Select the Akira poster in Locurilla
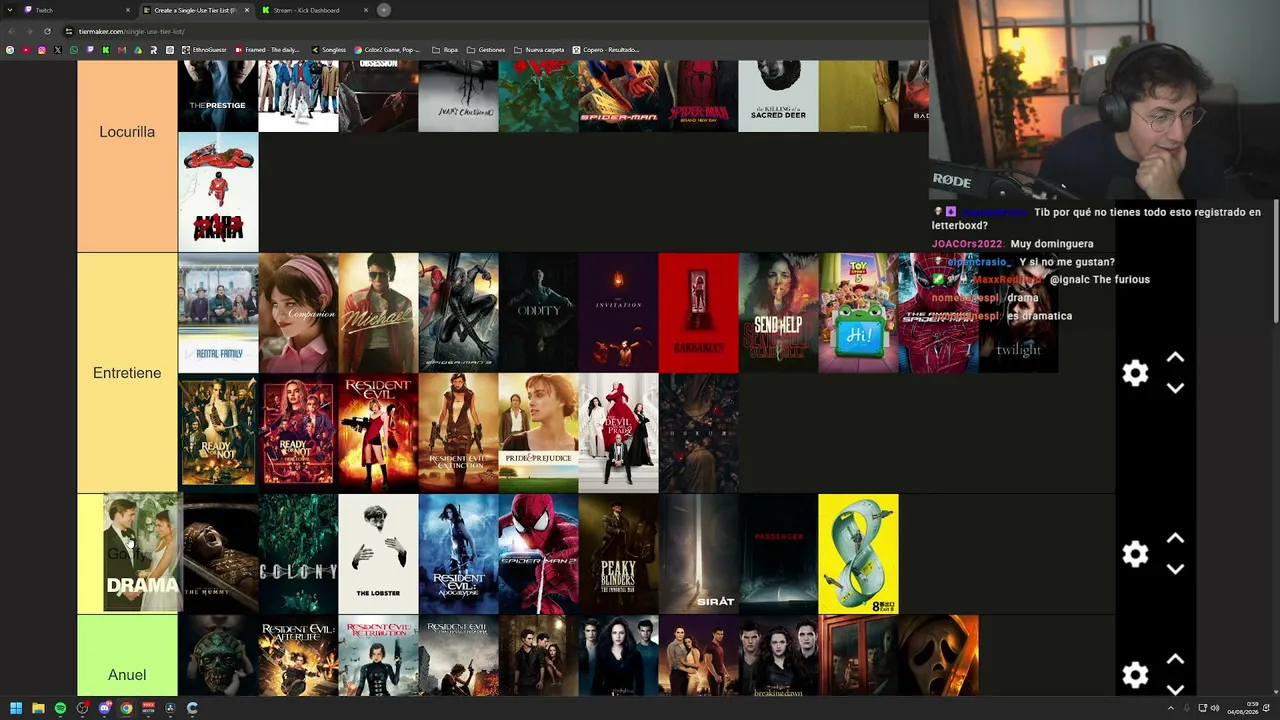 click(x=218, y=192)
